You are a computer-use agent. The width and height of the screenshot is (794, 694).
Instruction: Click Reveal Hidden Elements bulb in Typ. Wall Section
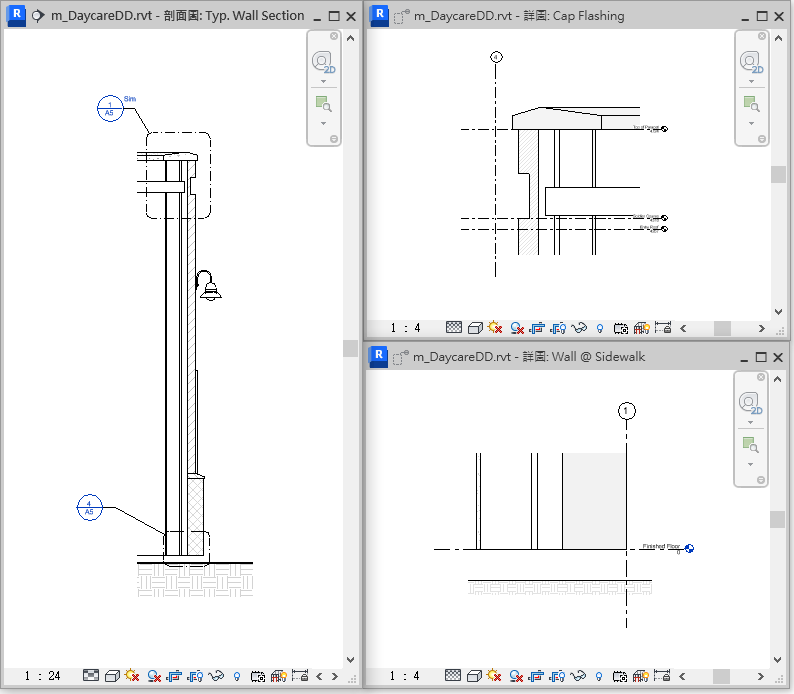(237, 676)
